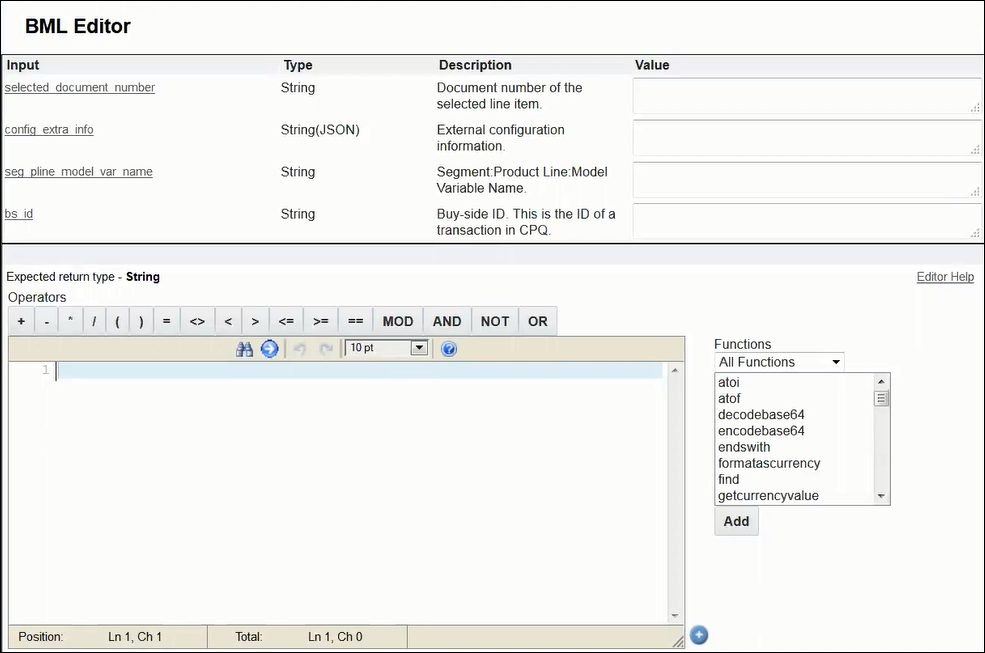
Task: Open the font size 10 pt dropdown
Action: (386, 348)
